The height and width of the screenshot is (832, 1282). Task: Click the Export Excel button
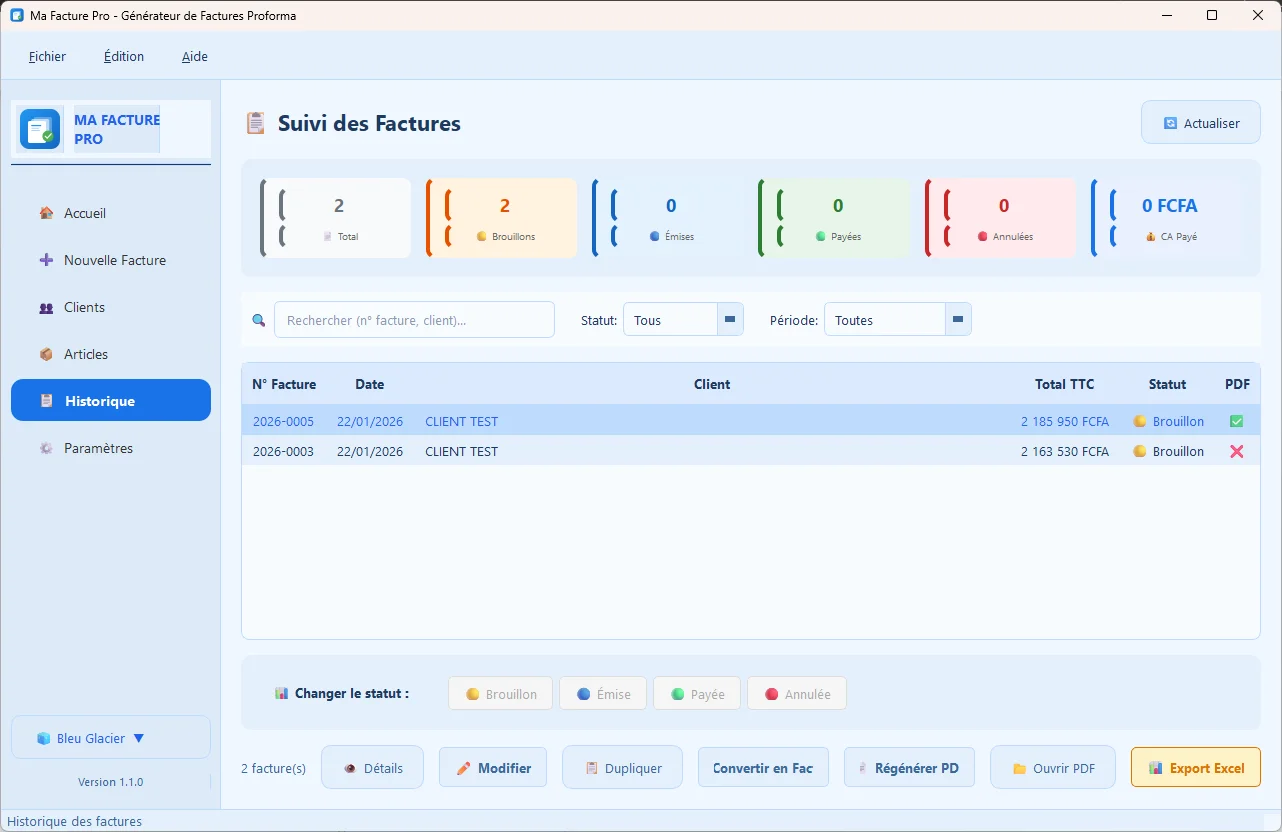pyautogui.click(x=1196, y=768)
